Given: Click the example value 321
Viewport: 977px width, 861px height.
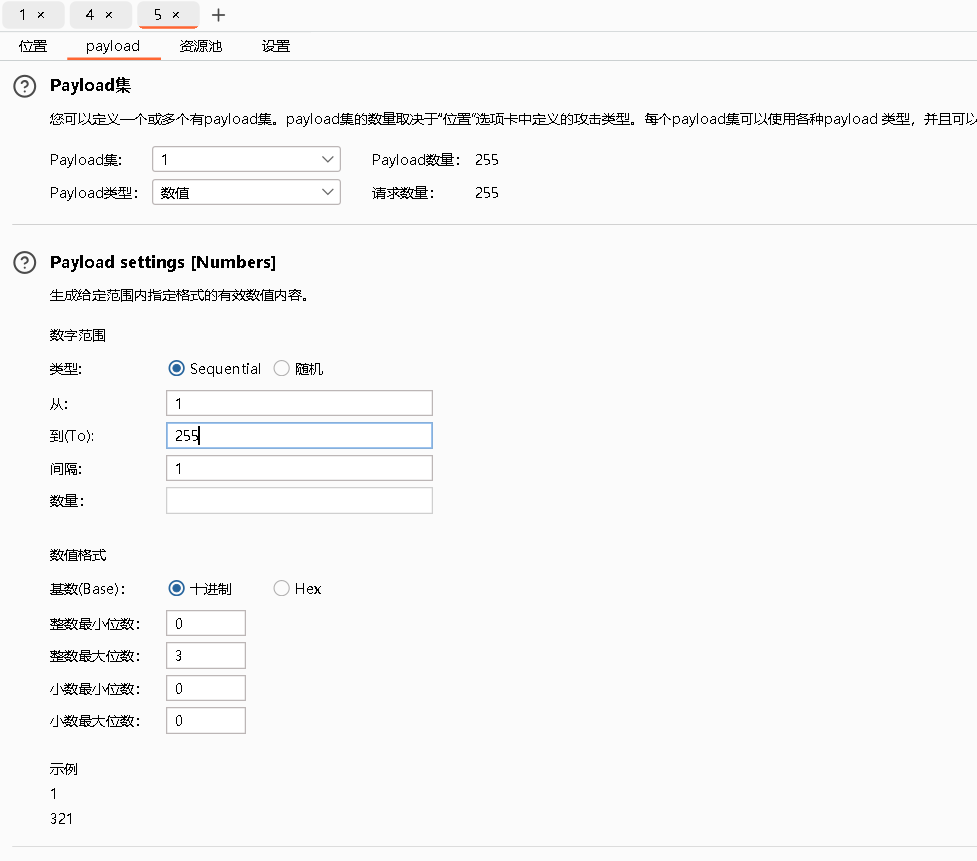Looking at the screenshot, I should tap(61, 819).
